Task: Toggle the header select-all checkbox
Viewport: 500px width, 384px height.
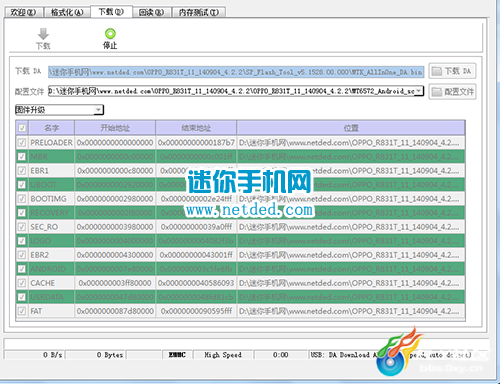Action: [x=22, y=128]
